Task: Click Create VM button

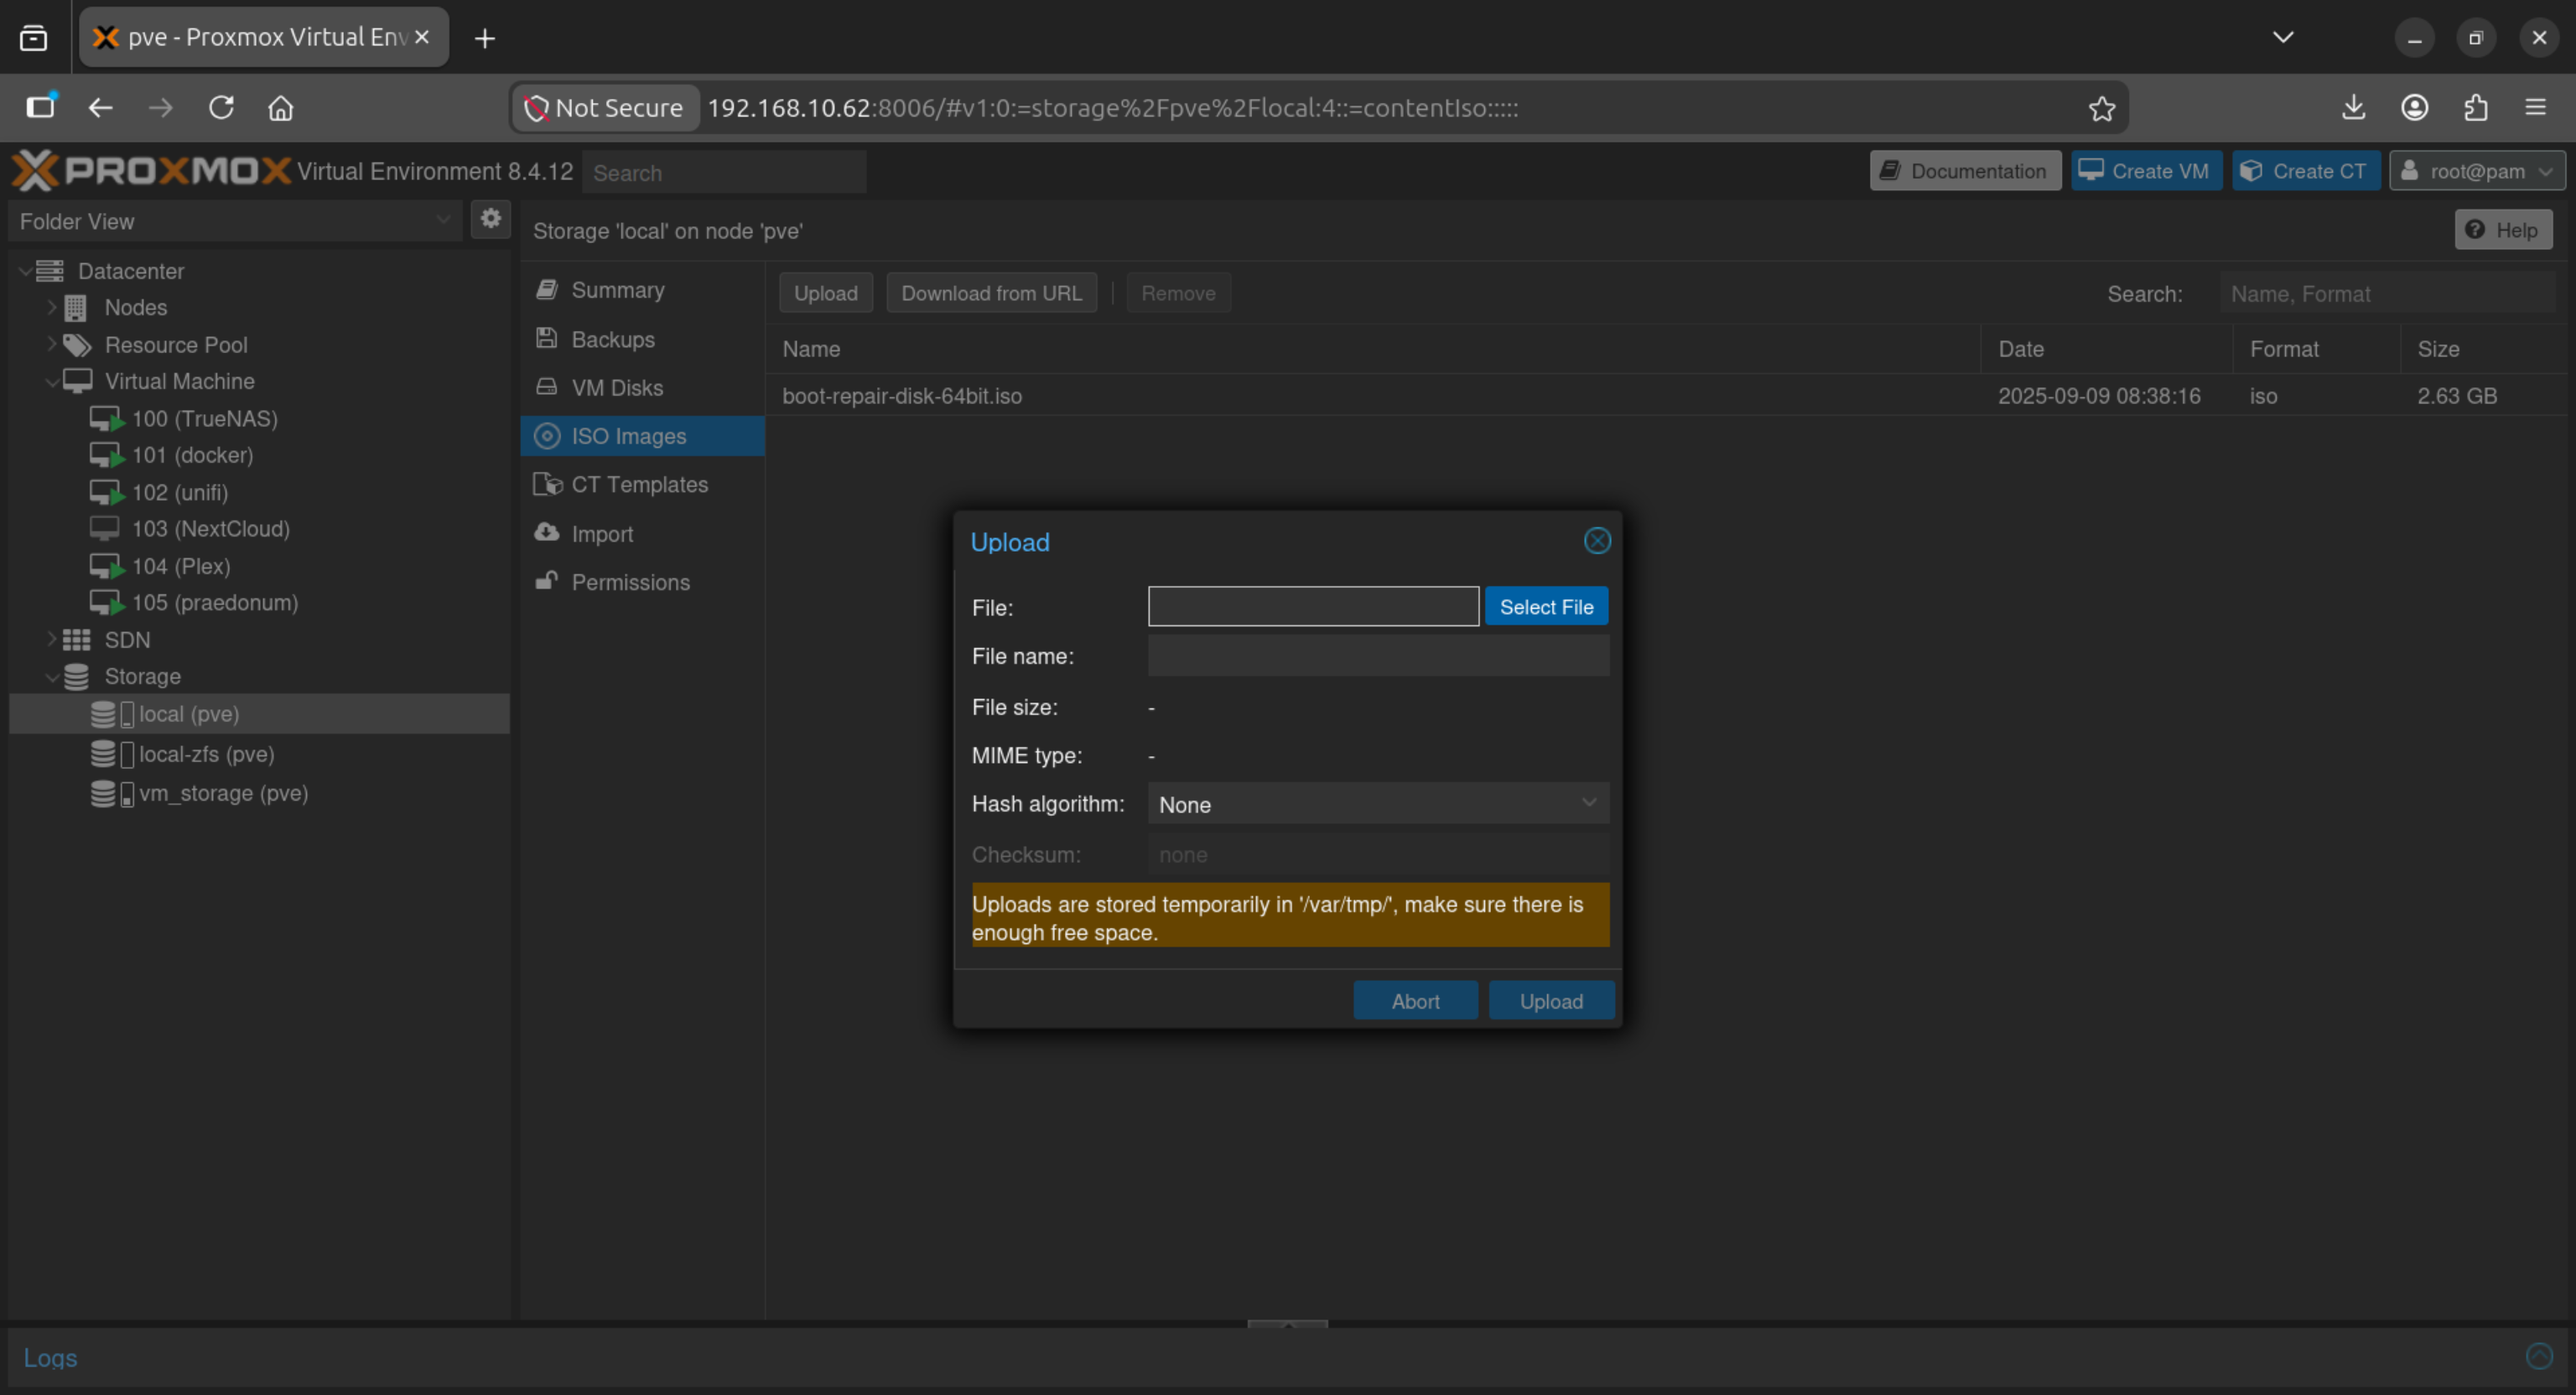Action: (2146, 171)
